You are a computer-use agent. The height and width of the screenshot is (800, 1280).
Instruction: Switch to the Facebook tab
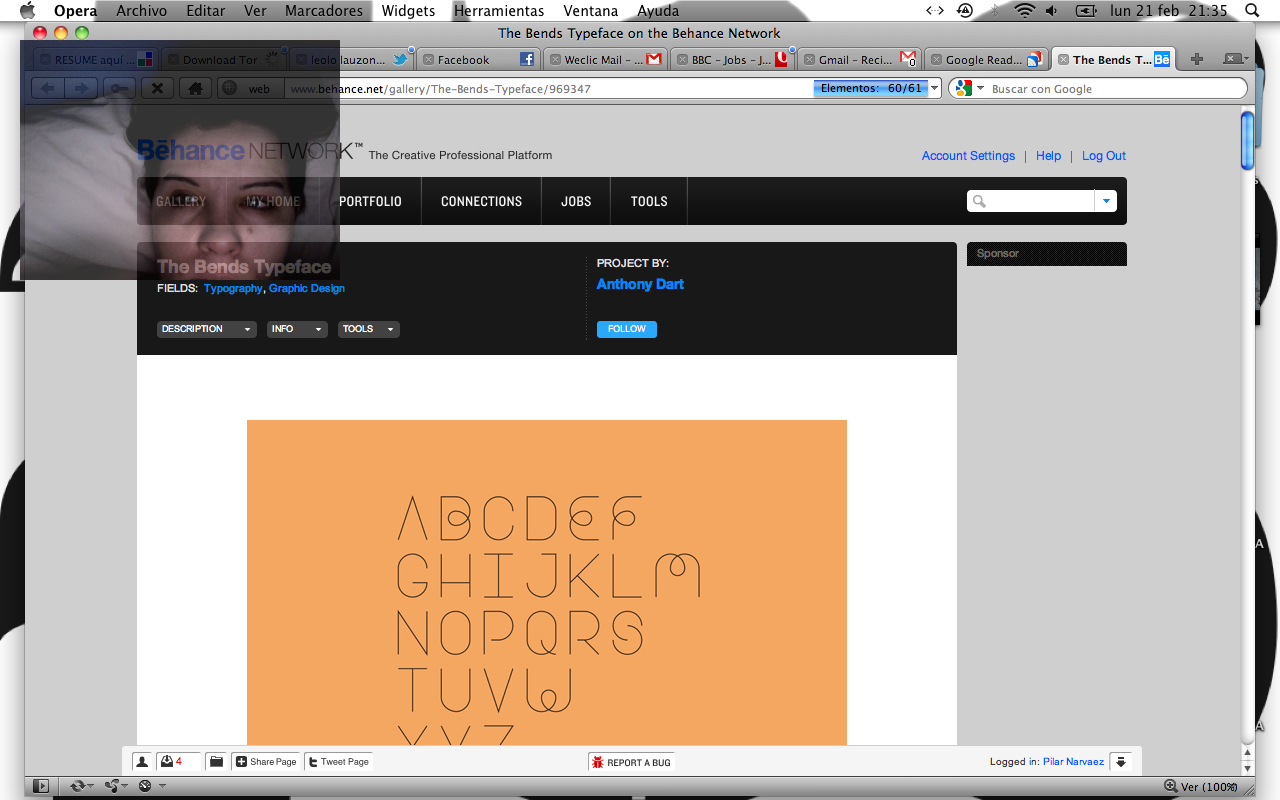coord(474,60)
